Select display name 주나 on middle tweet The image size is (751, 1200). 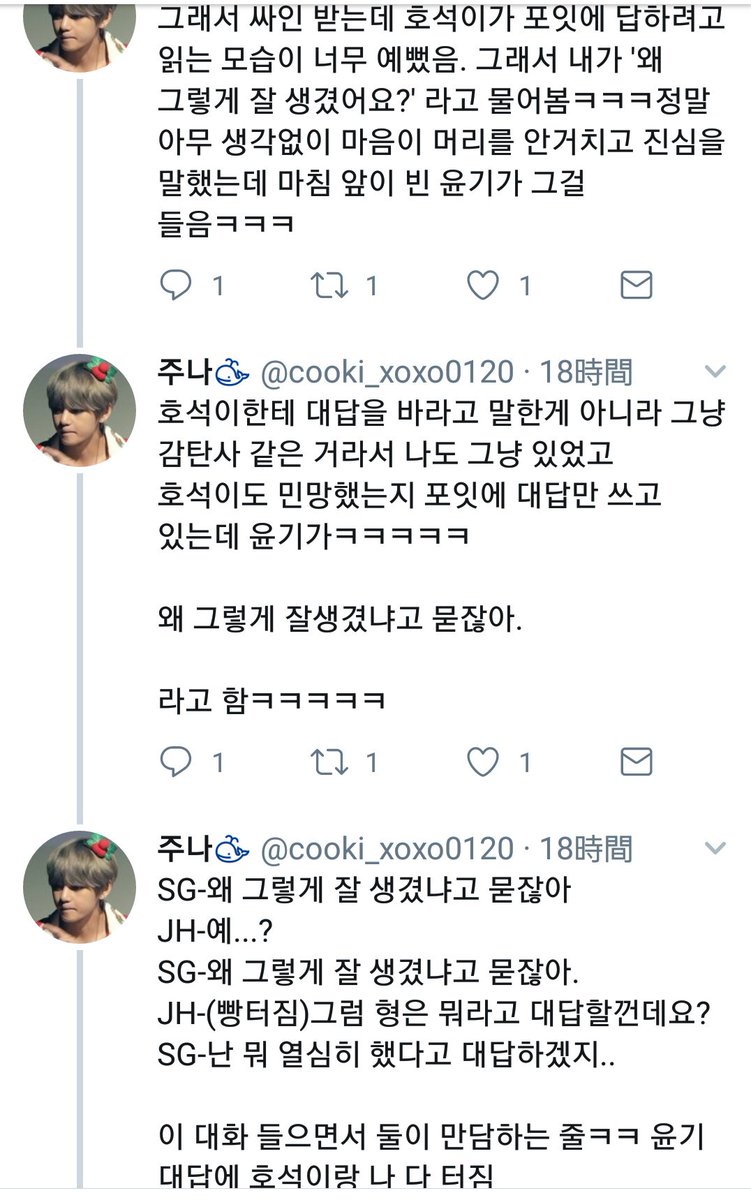click(184, 373)
